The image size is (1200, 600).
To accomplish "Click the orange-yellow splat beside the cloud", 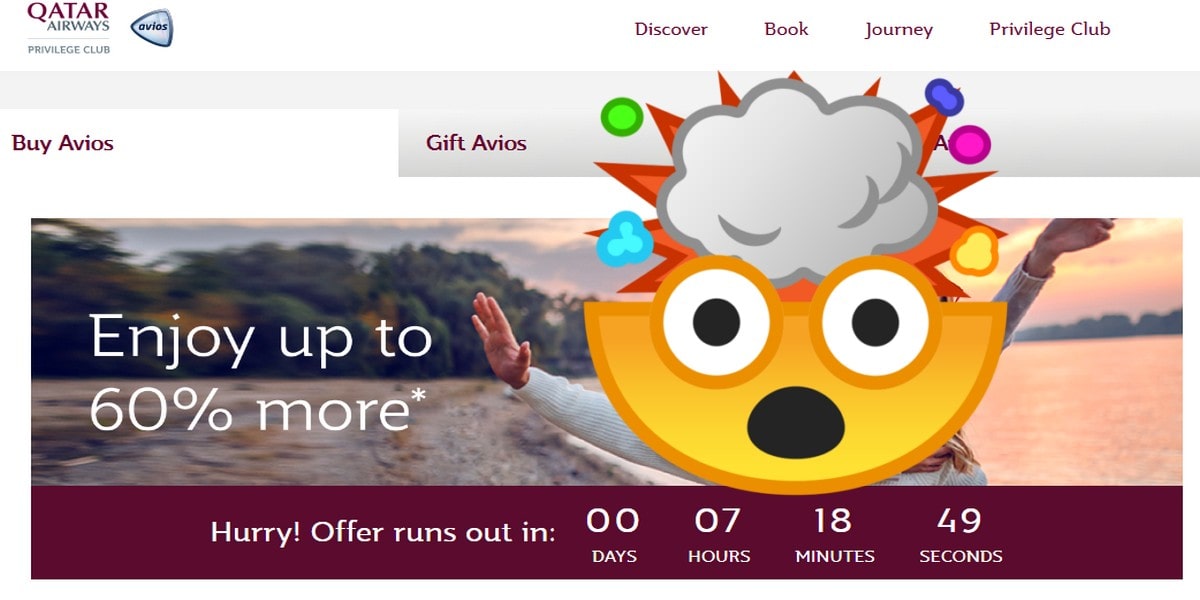I will 974,250.
